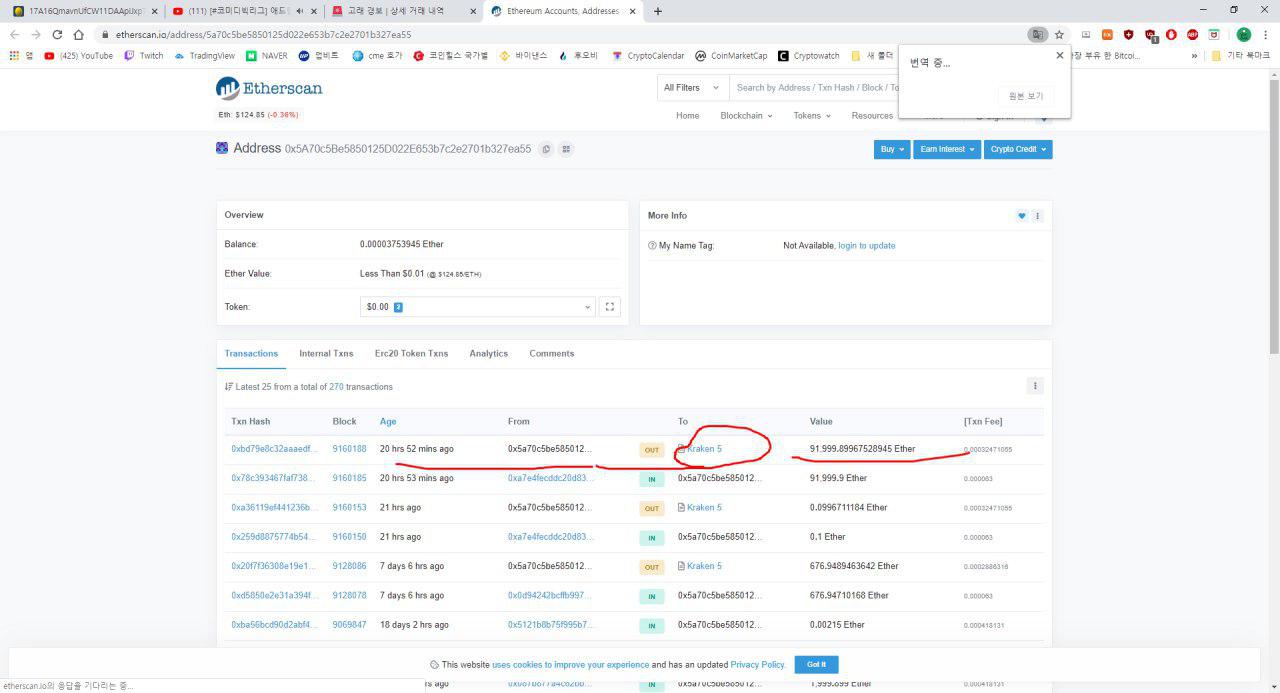
Task: Open Chrome profile avatar
Action: click(1243, 34)
